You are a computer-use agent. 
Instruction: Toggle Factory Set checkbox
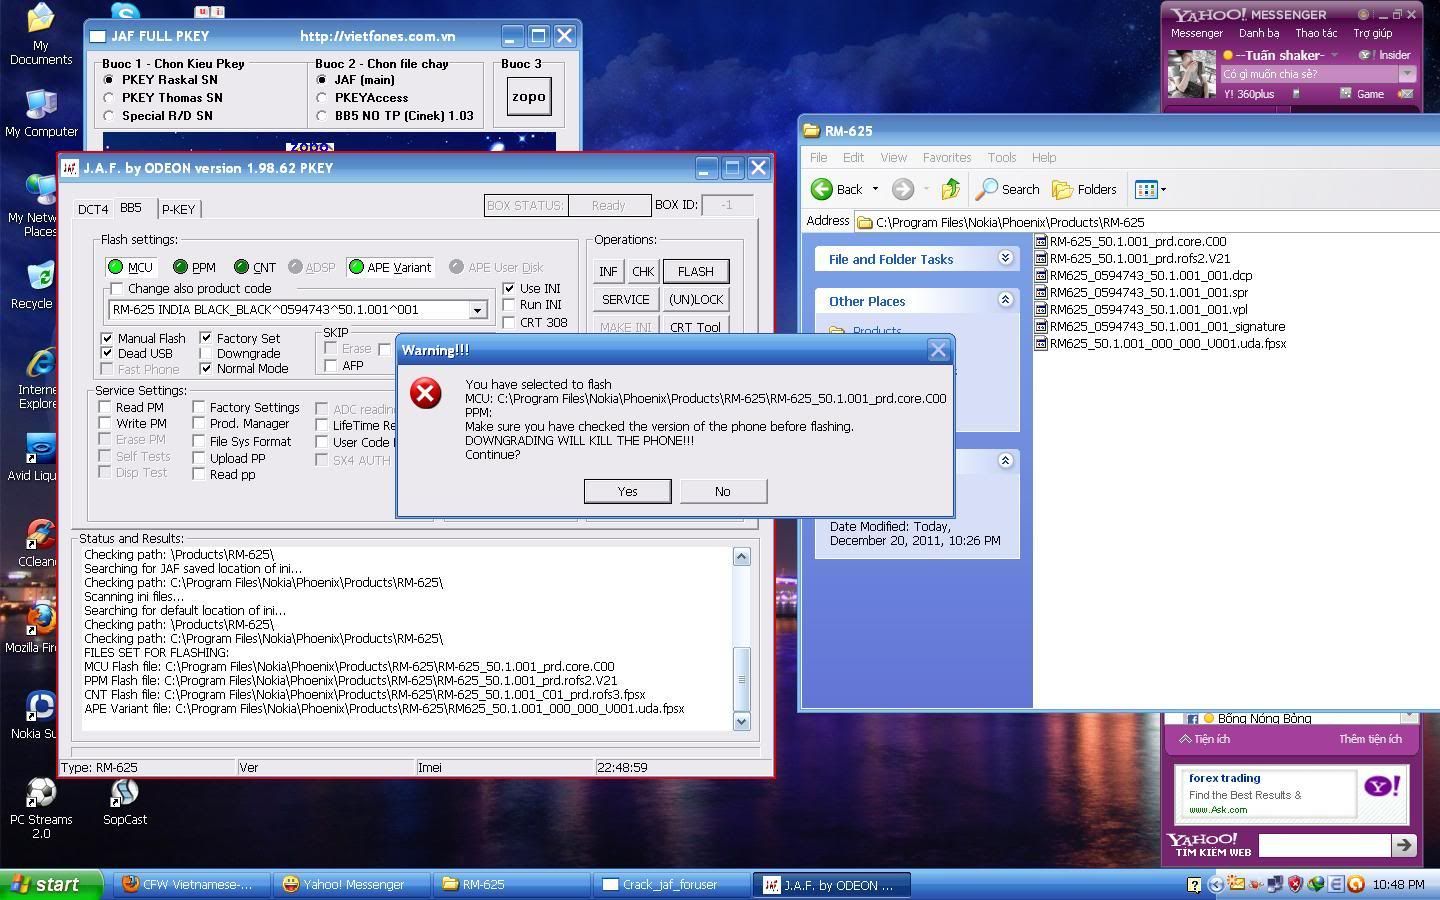click(x=206, y=338)
